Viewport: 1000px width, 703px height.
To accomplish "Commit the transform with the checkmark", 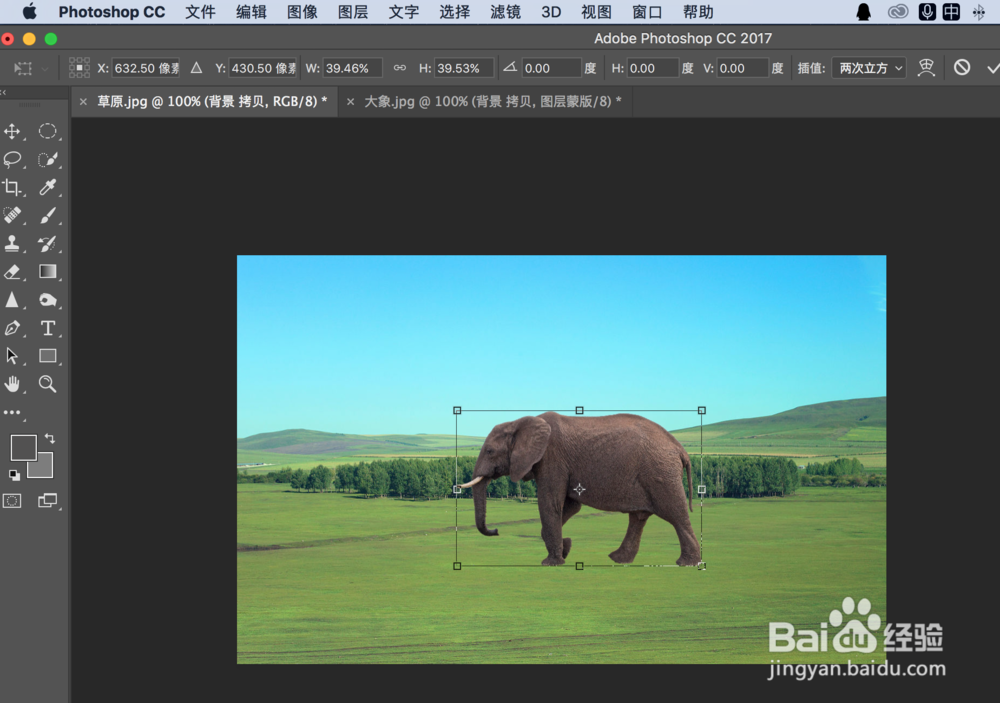I will [992, 68].
